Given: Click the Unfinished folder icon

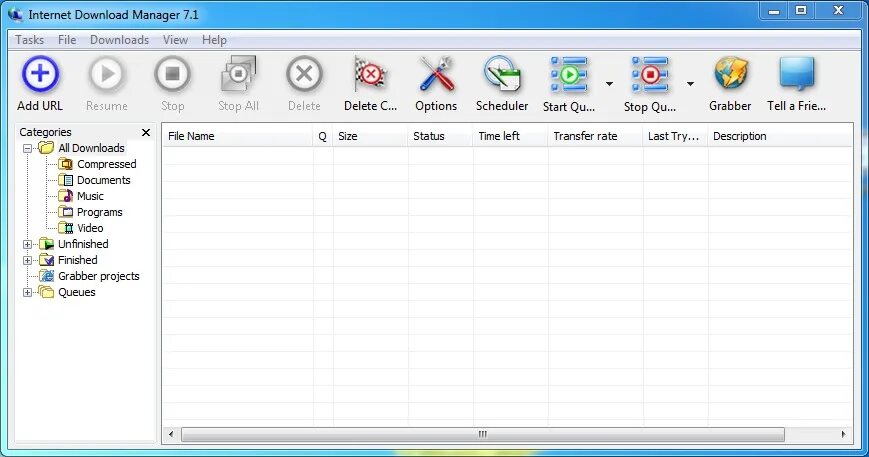Looking at the screenshot, I should 47,244.
